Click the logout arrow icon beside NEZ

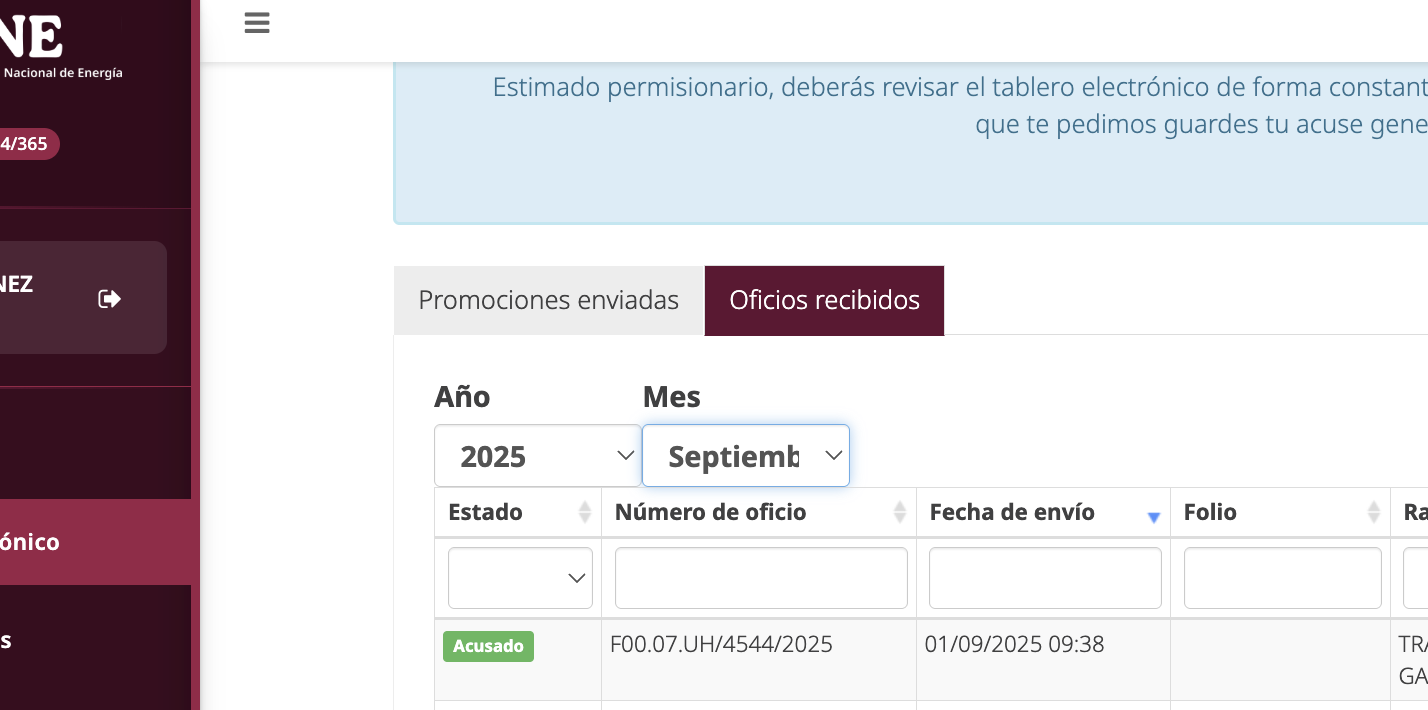click(x=110, y=297)
